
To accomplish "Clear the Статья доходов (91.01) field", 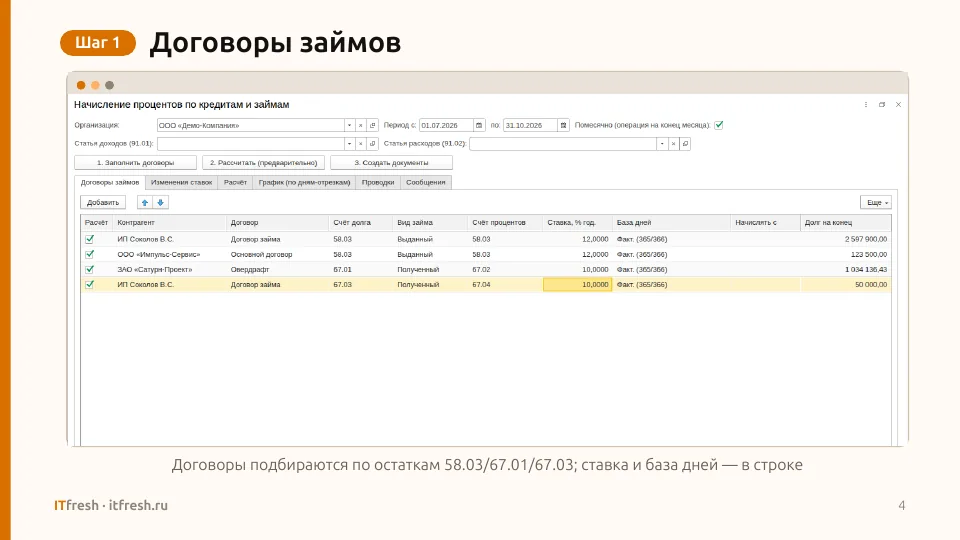I will pyautogui.click(x=361, y=144).
